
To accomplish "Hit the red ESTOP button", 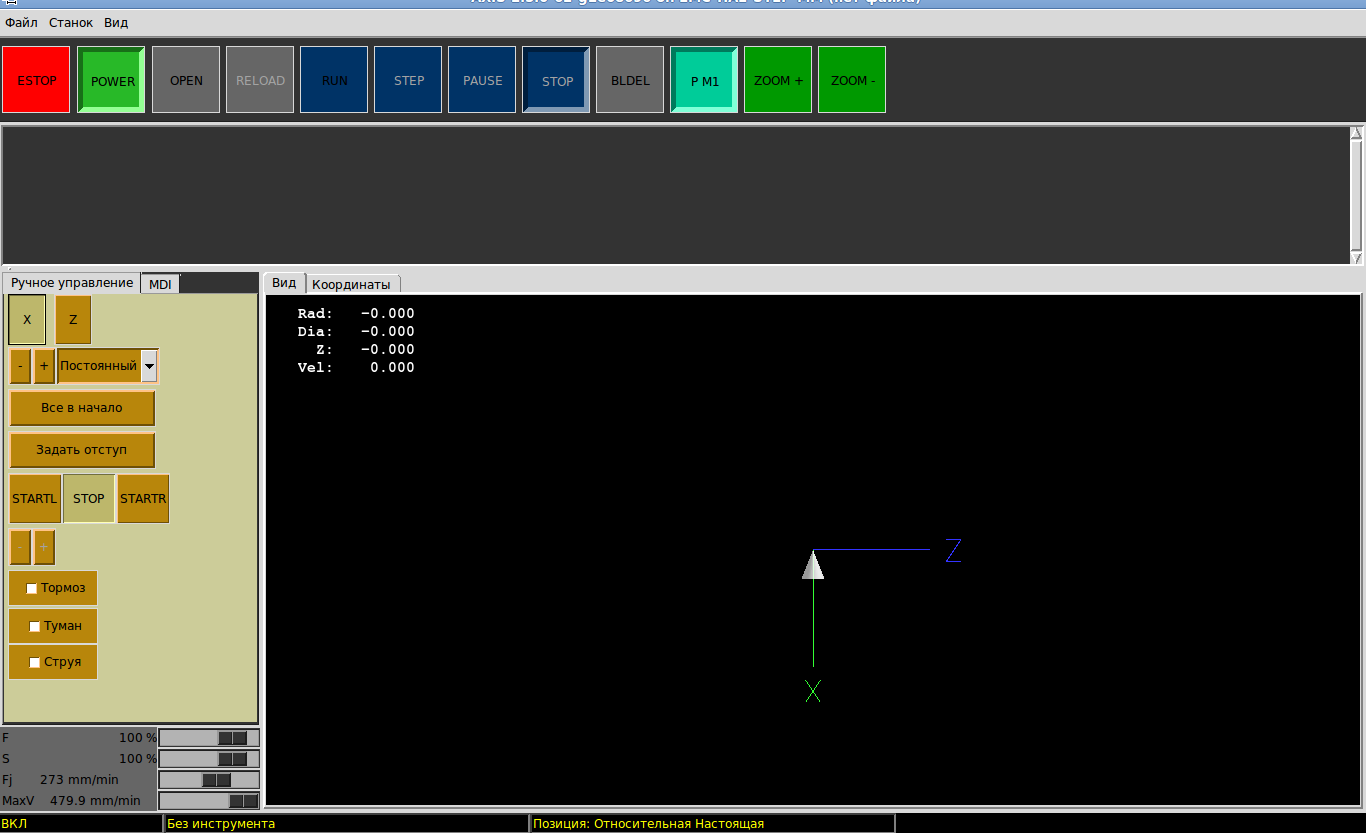I will tap(37, 80).
